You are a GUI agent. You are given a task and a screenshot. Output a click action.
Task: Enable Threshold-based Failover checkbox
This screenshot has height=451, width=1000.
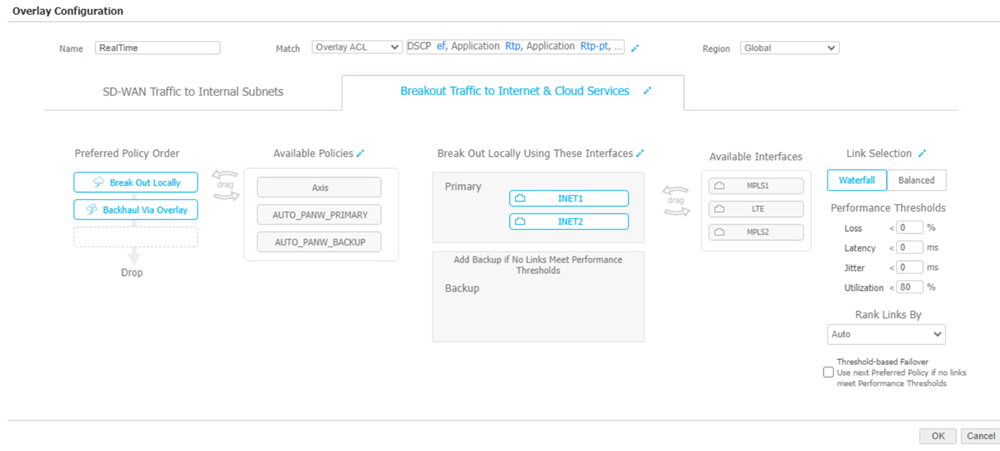click(x=828, y=372)
